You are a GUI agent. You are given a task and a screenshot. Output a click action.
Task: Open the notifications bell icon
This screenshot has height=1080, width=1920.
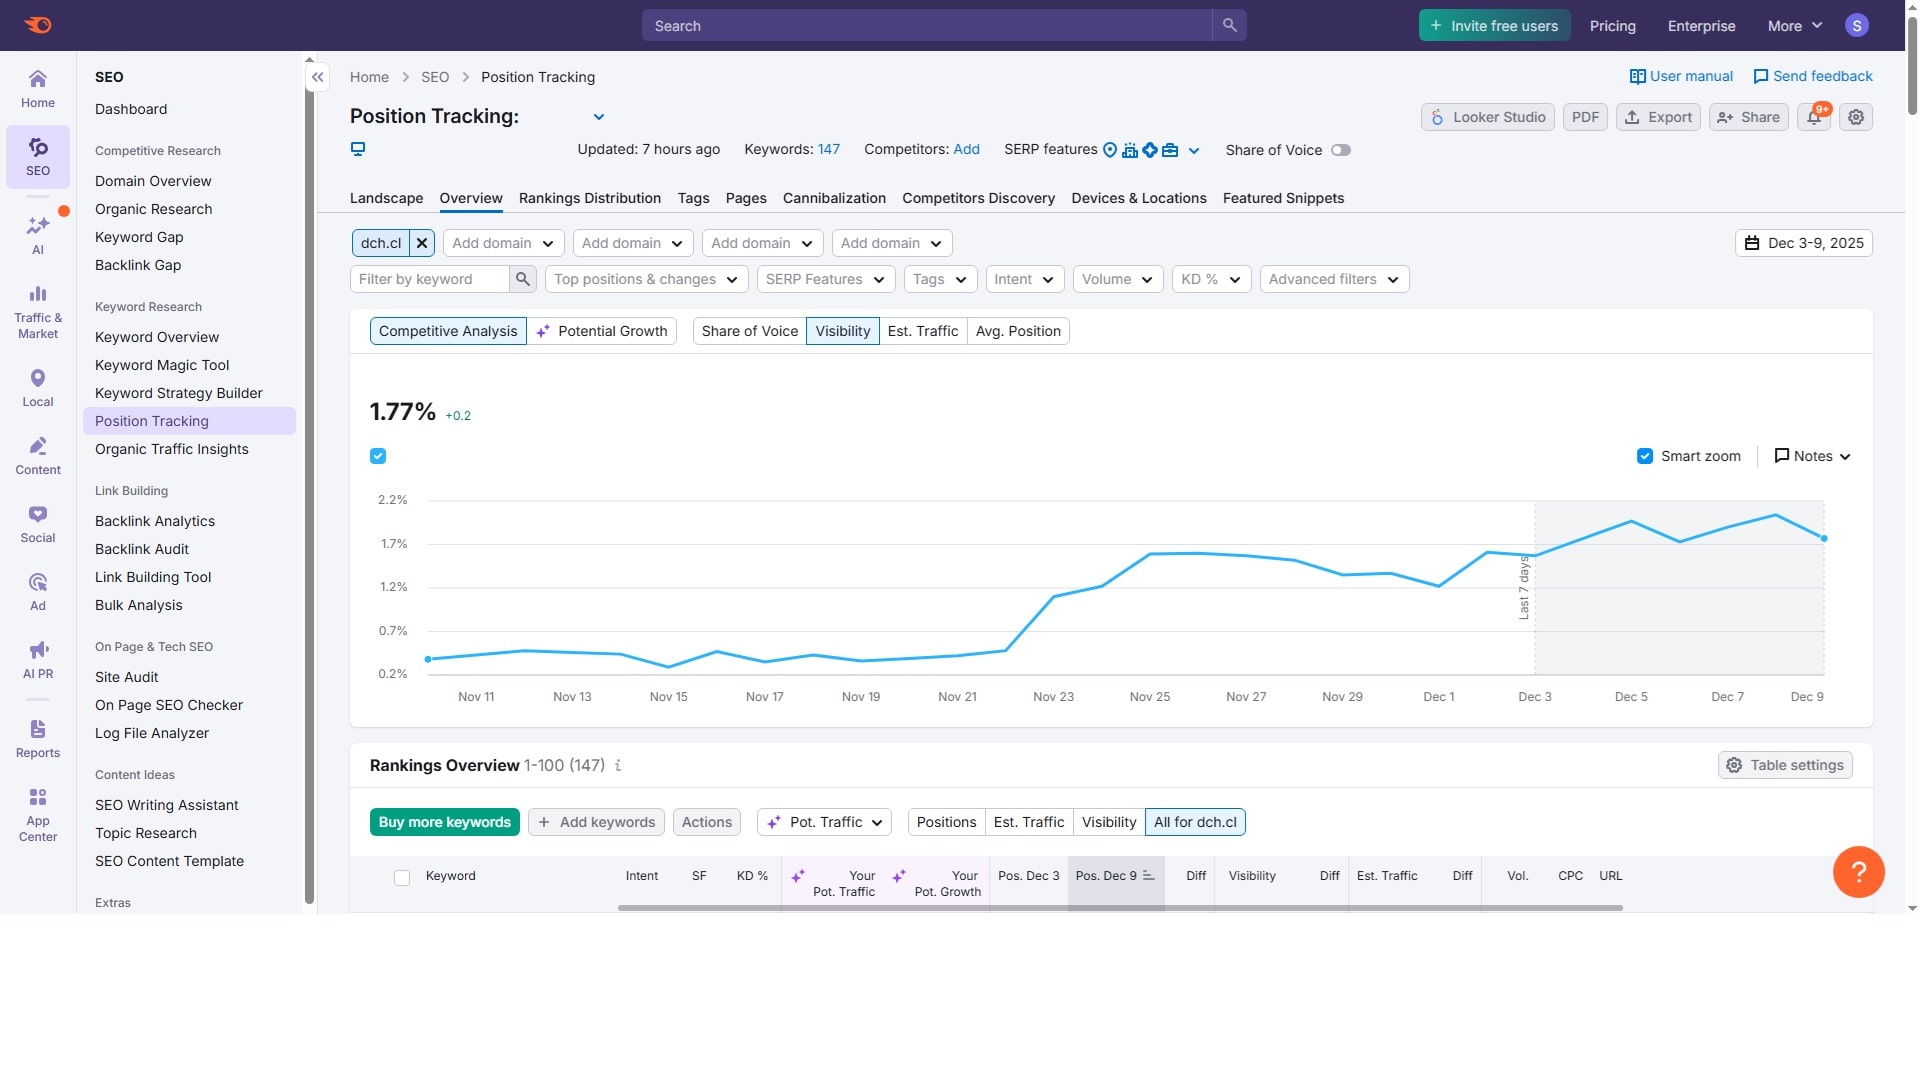(1813, 117)
